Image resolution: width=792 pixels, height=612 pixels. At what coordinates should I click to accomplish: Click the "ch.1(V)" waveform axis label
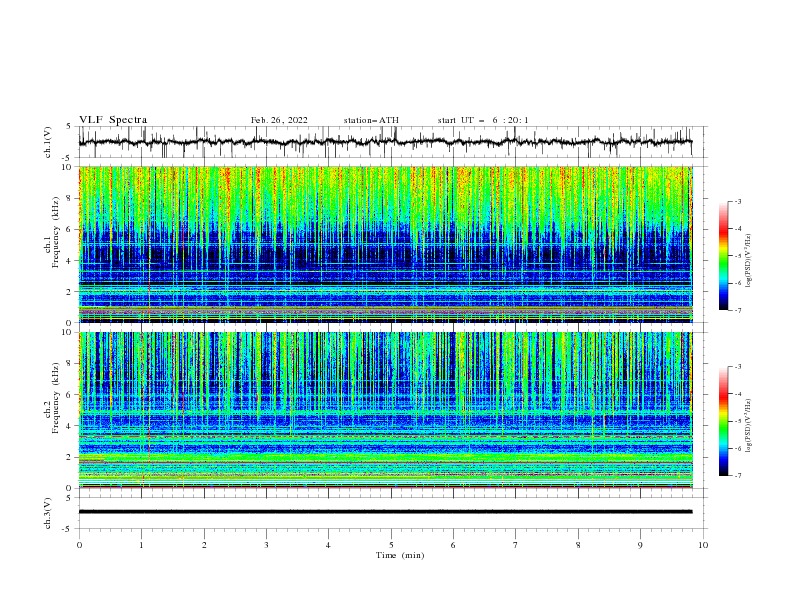[48, 142]
